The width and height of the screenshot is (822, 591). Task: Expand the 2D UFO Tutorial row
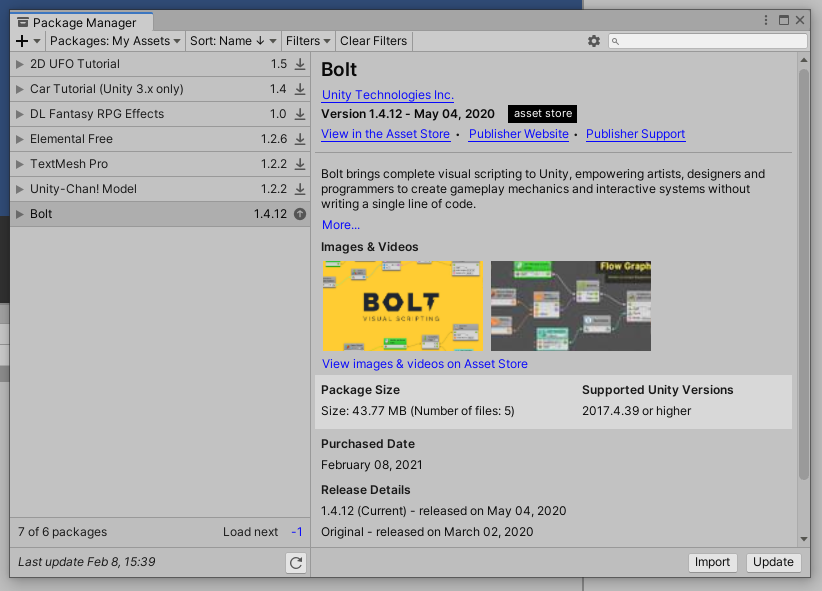20,64
